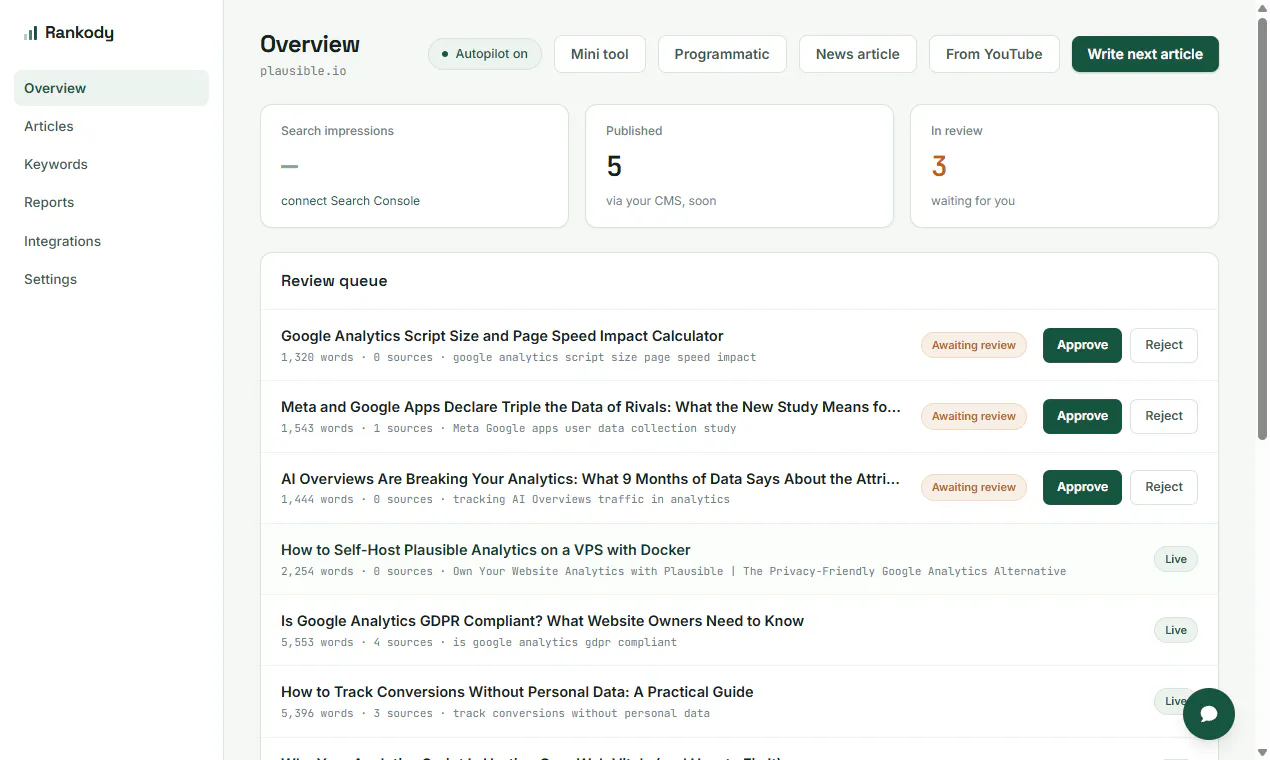1270x760 pixels.
Task: Open the Meta and Google Apps article title
Action: [591, 407]
